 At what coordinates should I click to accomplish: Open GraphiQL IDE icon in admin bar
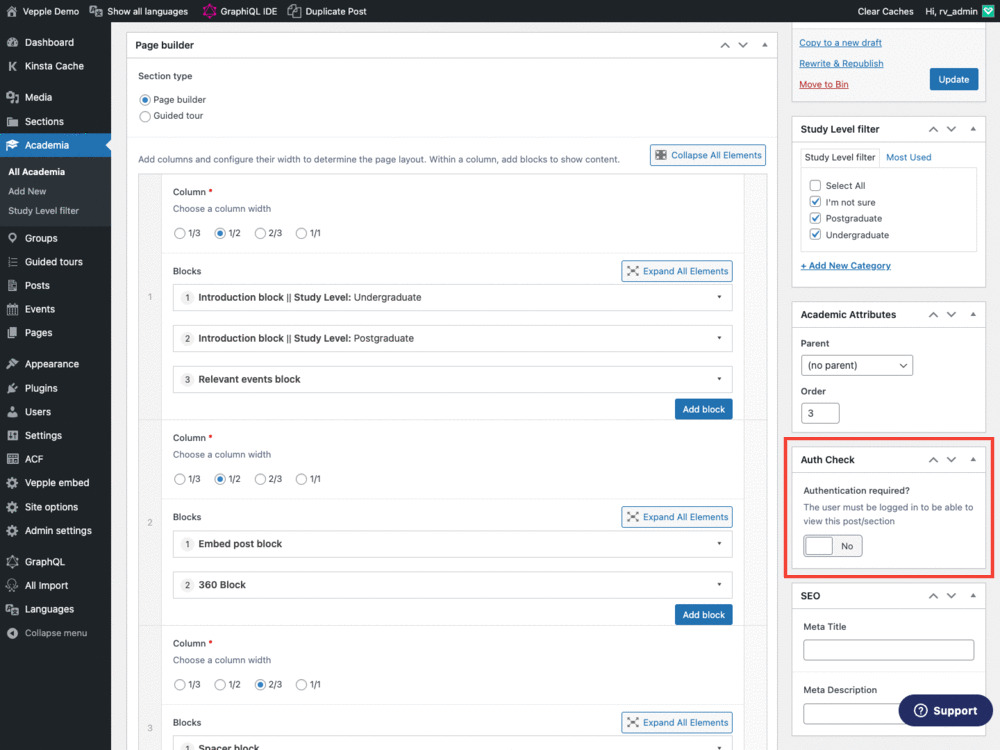click(x=209, y=11)
